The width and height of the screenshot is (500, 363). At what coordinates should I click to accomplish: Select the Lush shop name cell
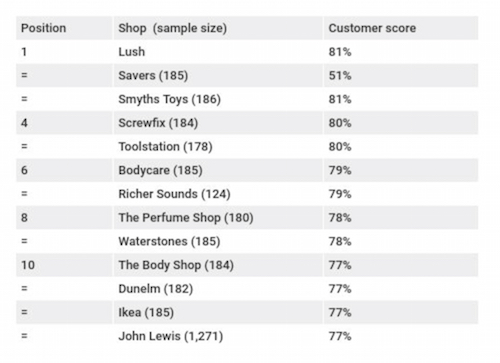click(x=132, y=52)
